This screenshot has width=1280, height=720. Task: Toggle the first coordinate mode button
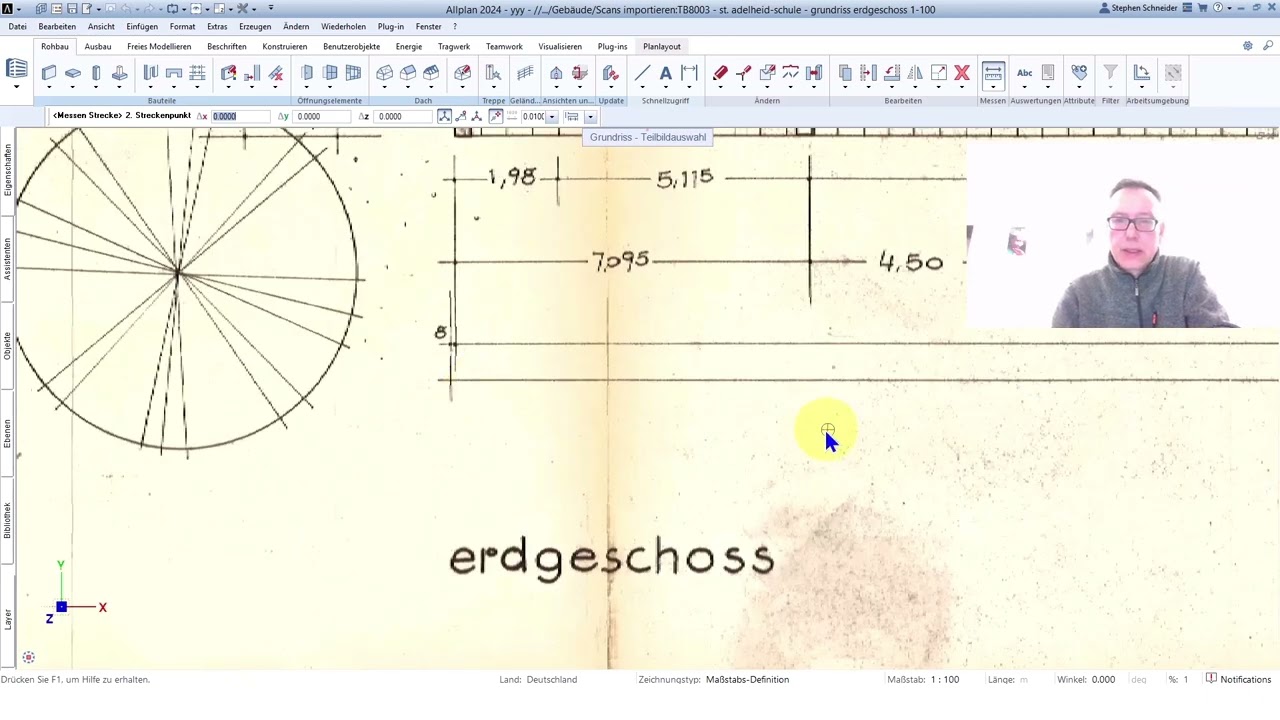tap(444, 116)
